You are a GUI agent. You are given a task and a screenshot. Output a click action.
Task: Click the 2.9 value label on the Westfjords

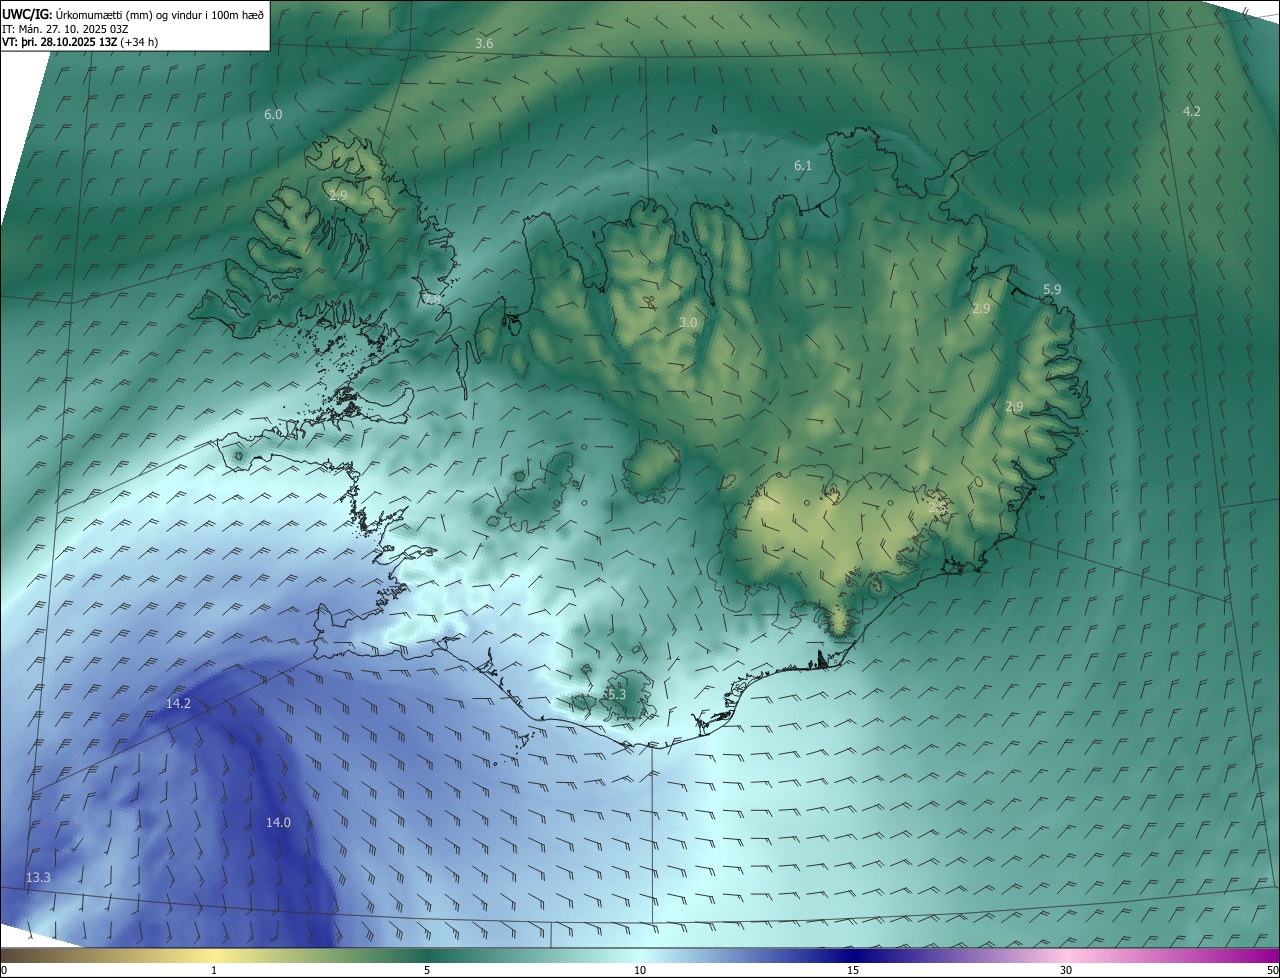[x=338, y=195]
